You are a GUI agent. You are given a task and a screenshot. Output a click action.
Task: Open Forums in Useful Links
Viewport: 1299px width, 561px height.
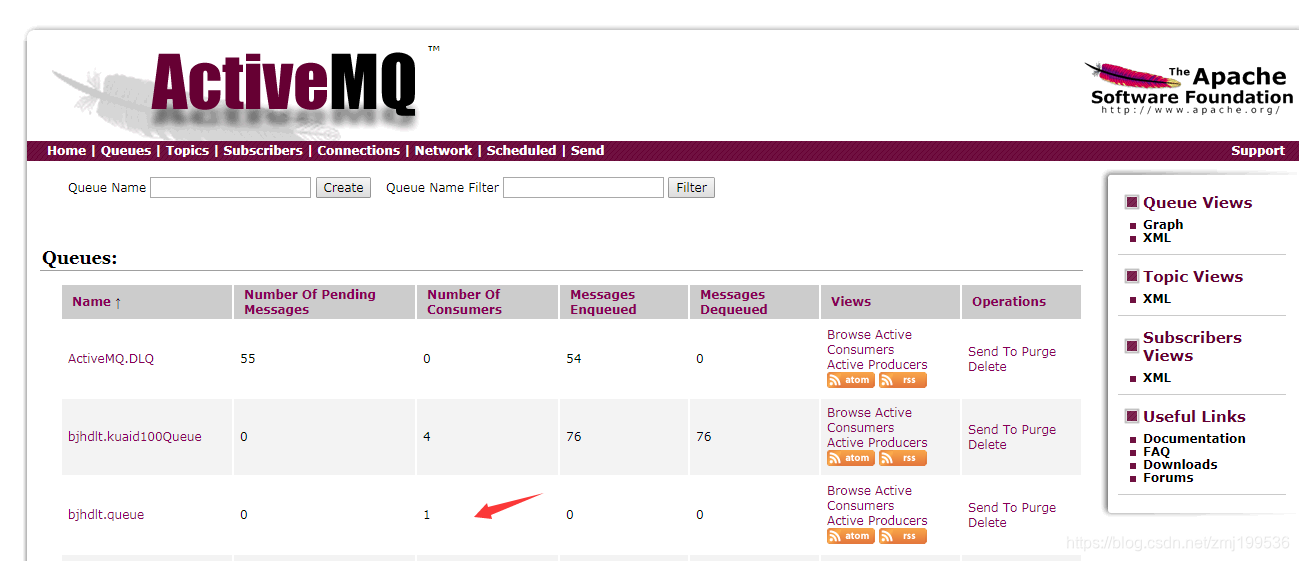[x=1168, y=478]
